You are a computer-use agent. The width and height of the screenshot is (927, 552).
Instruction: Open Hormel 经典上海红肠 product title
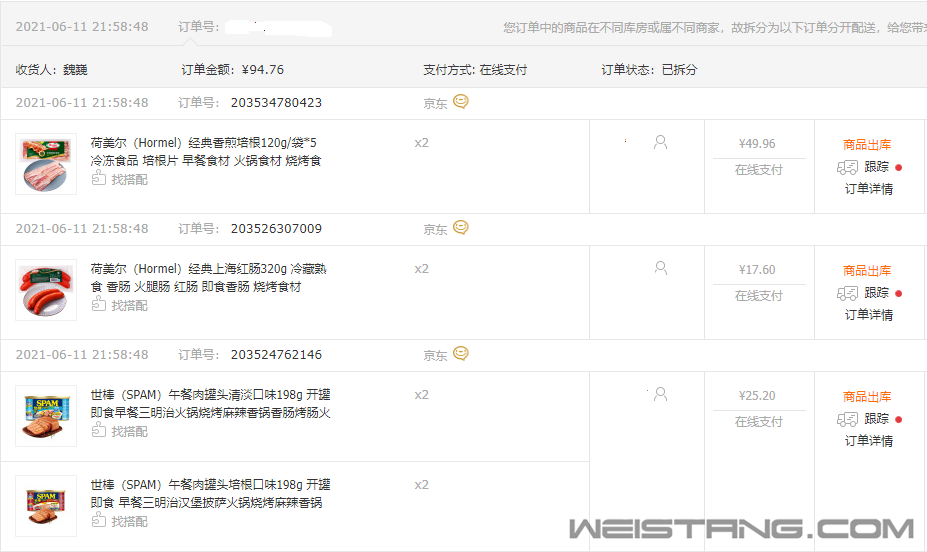coord(208,277)
